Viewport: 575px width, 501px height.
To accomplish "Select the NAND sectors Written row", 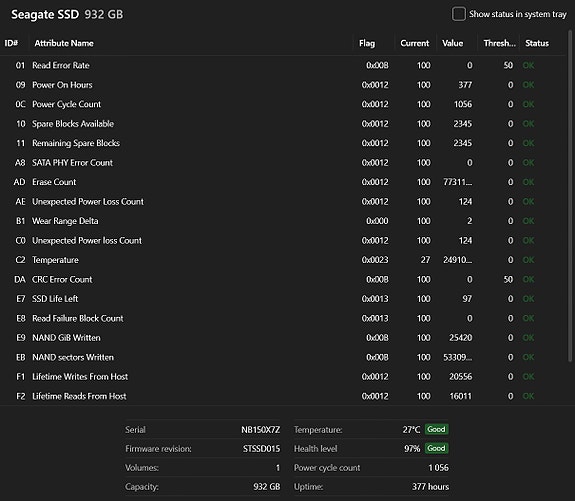I will point(282,357).
